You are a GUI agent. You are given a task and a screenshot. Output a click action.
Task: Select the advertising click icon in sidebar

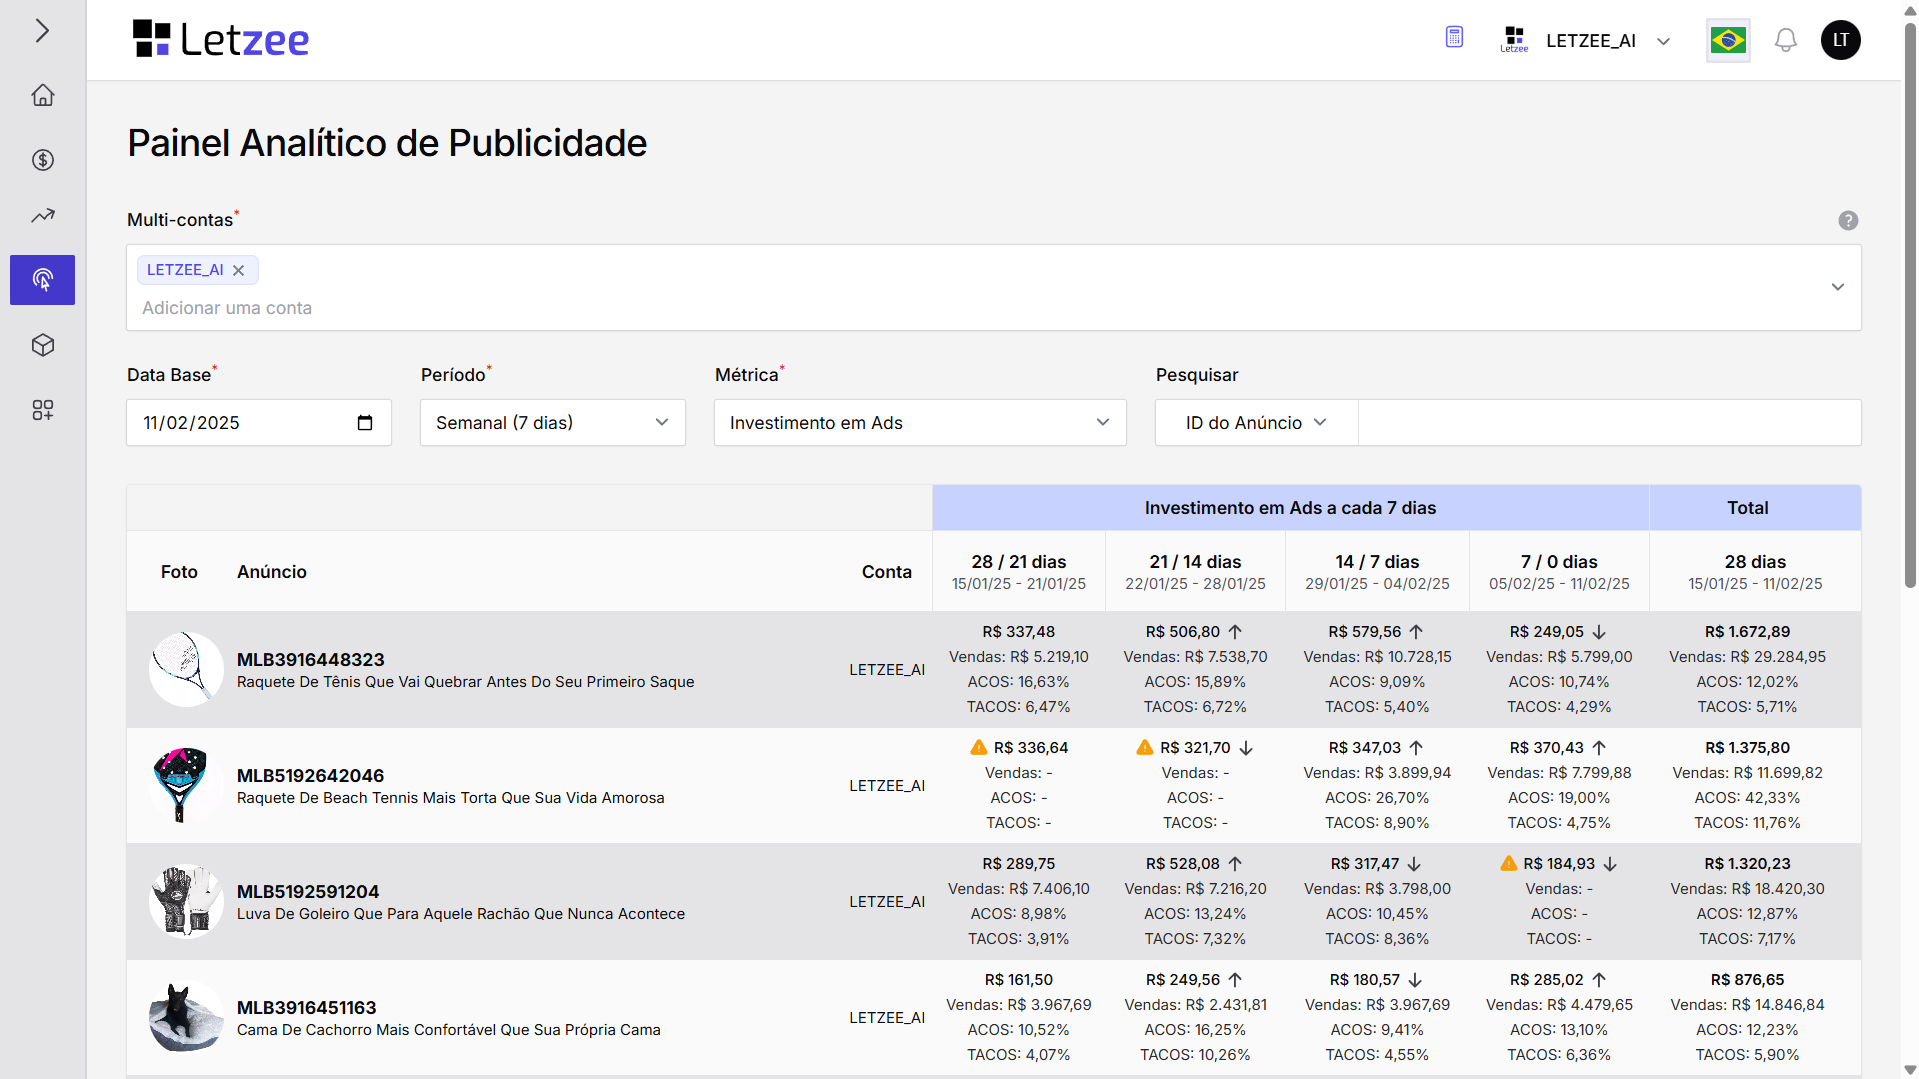click(42, 280)
